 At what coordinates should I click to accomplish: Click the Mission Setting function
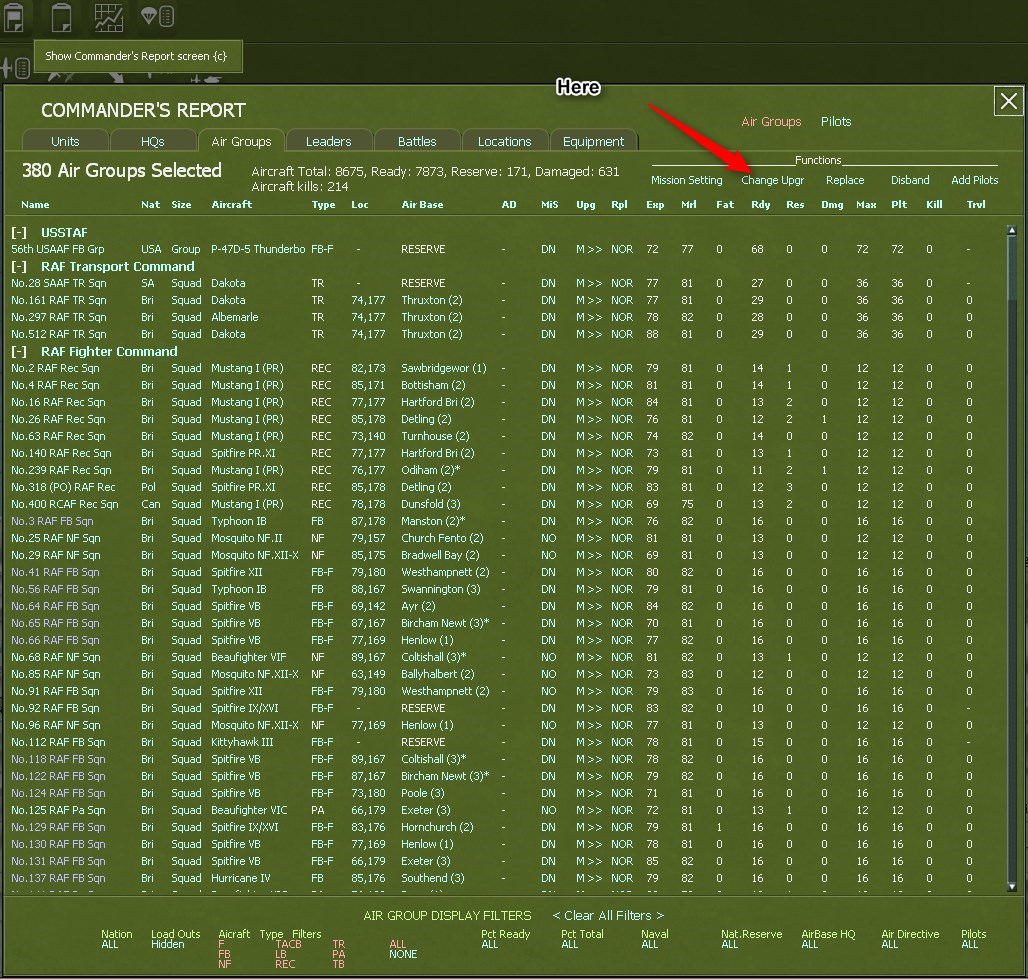[686, 180]
